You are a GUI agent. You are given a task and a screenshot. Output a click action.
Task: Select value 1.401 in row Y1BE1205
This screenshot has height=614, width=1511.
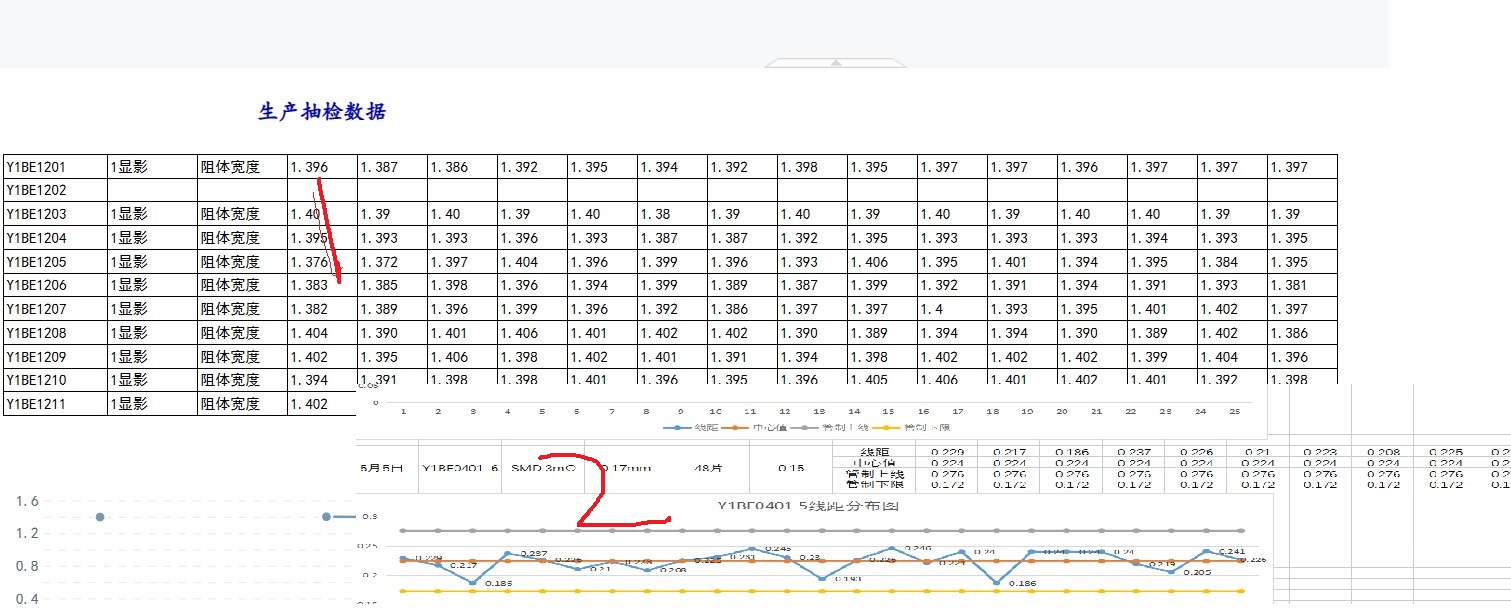tap(1009, 262)
